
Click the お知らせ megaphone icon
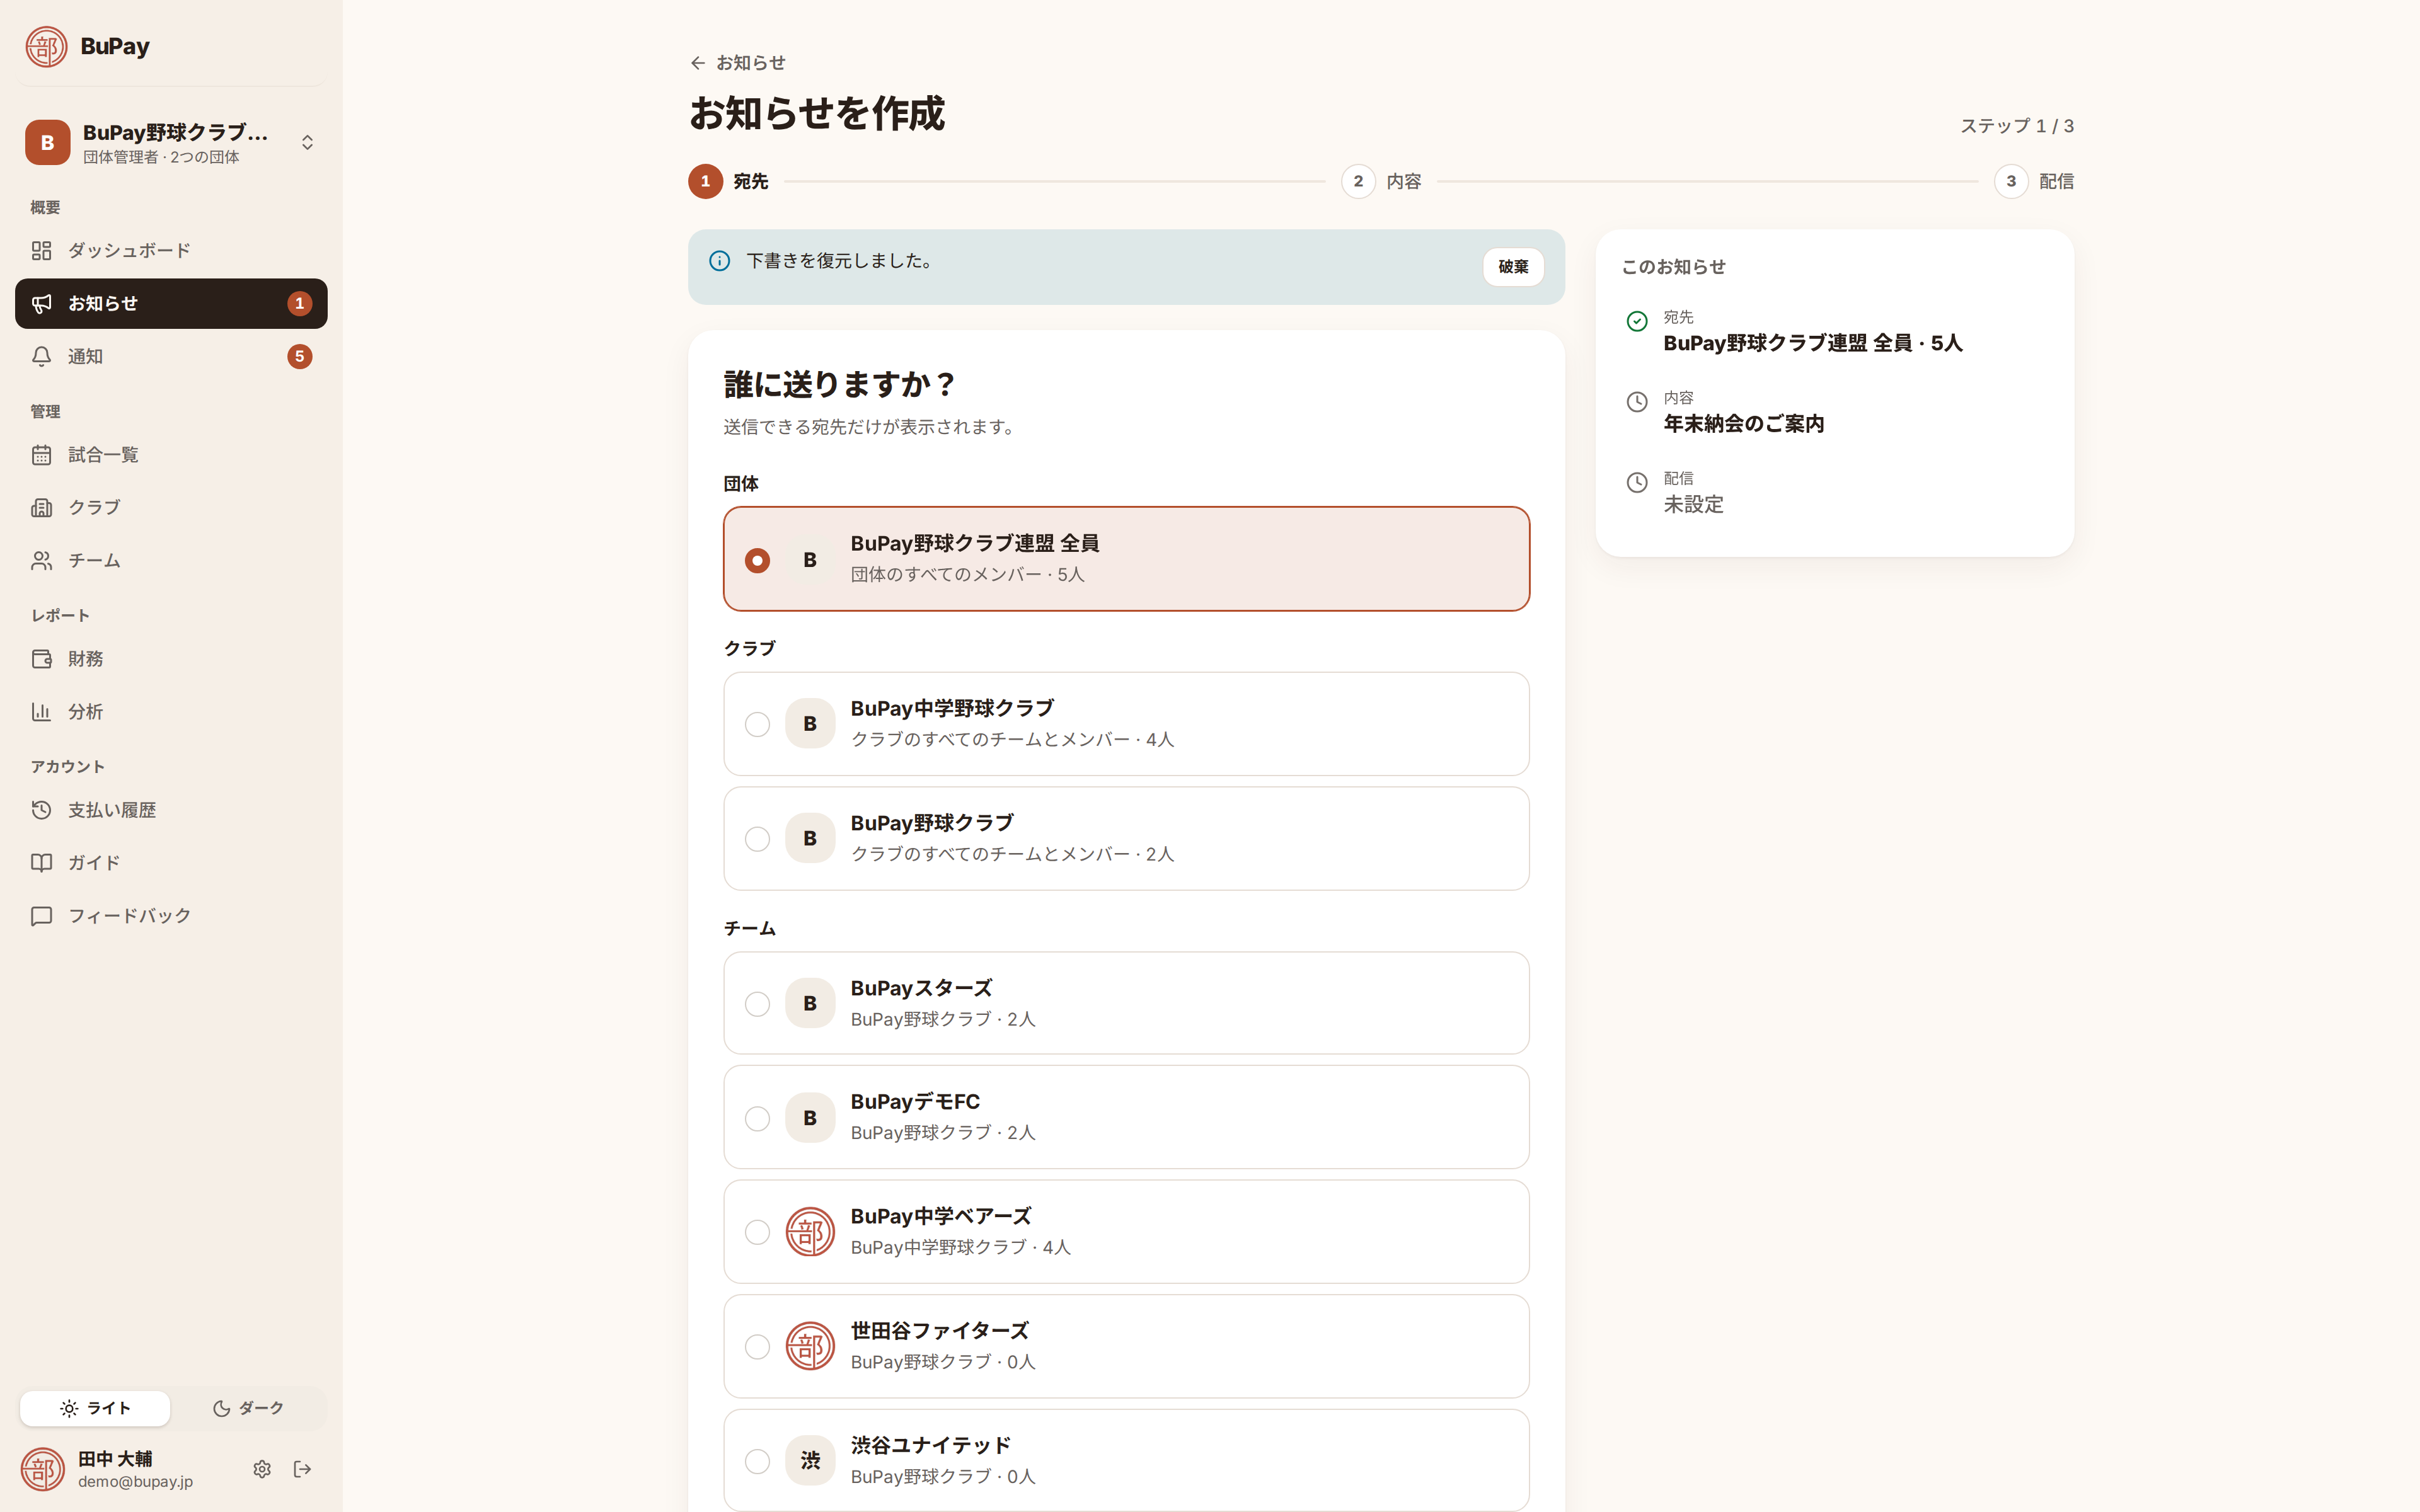tap(41, 303)
